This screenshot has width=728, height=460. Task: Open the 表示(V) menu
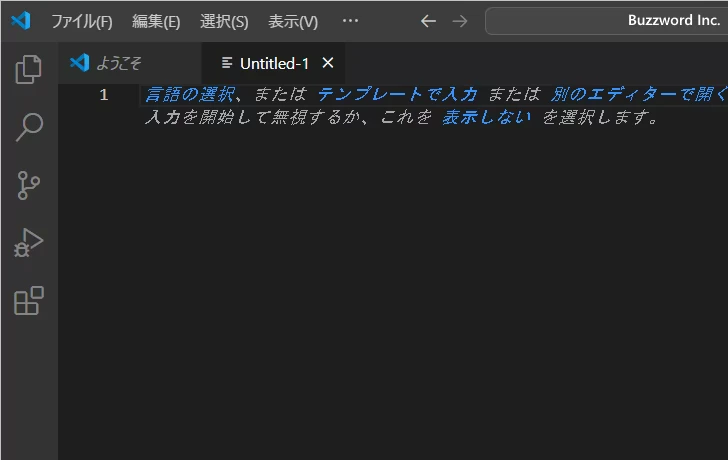pyautogui.click(x=293, y=21)
